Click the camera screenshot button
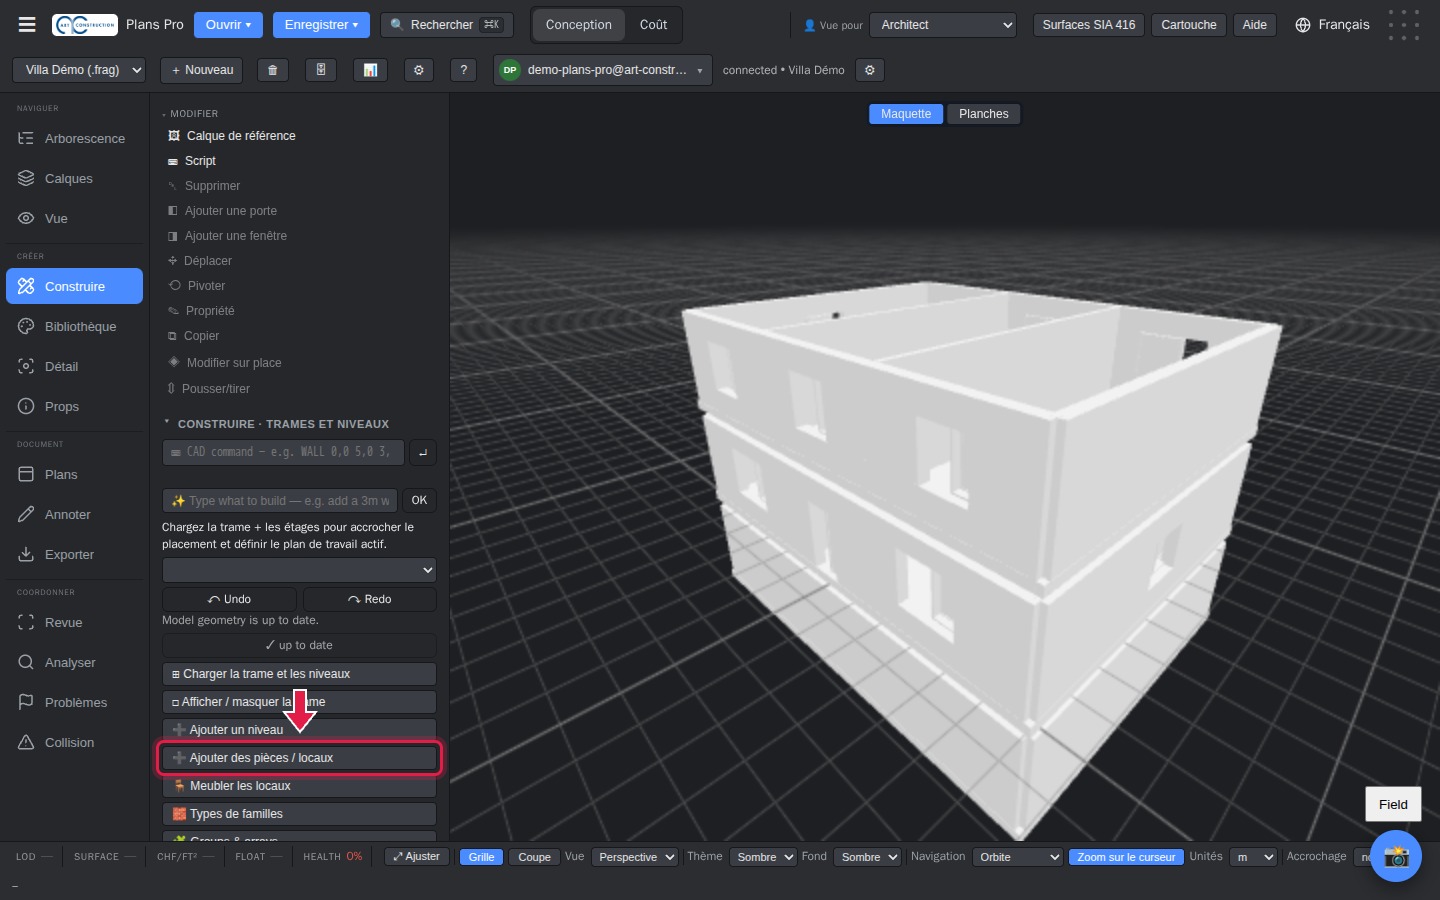The height and width of the screenshot is (900, 1440). [x=1396, y=856]
